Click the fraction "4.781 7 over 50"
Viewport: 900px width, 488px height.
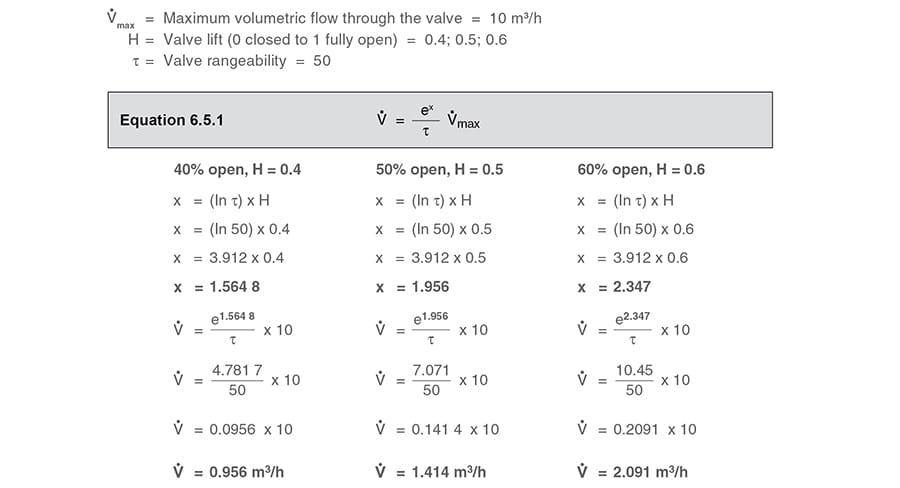(236, 380)
